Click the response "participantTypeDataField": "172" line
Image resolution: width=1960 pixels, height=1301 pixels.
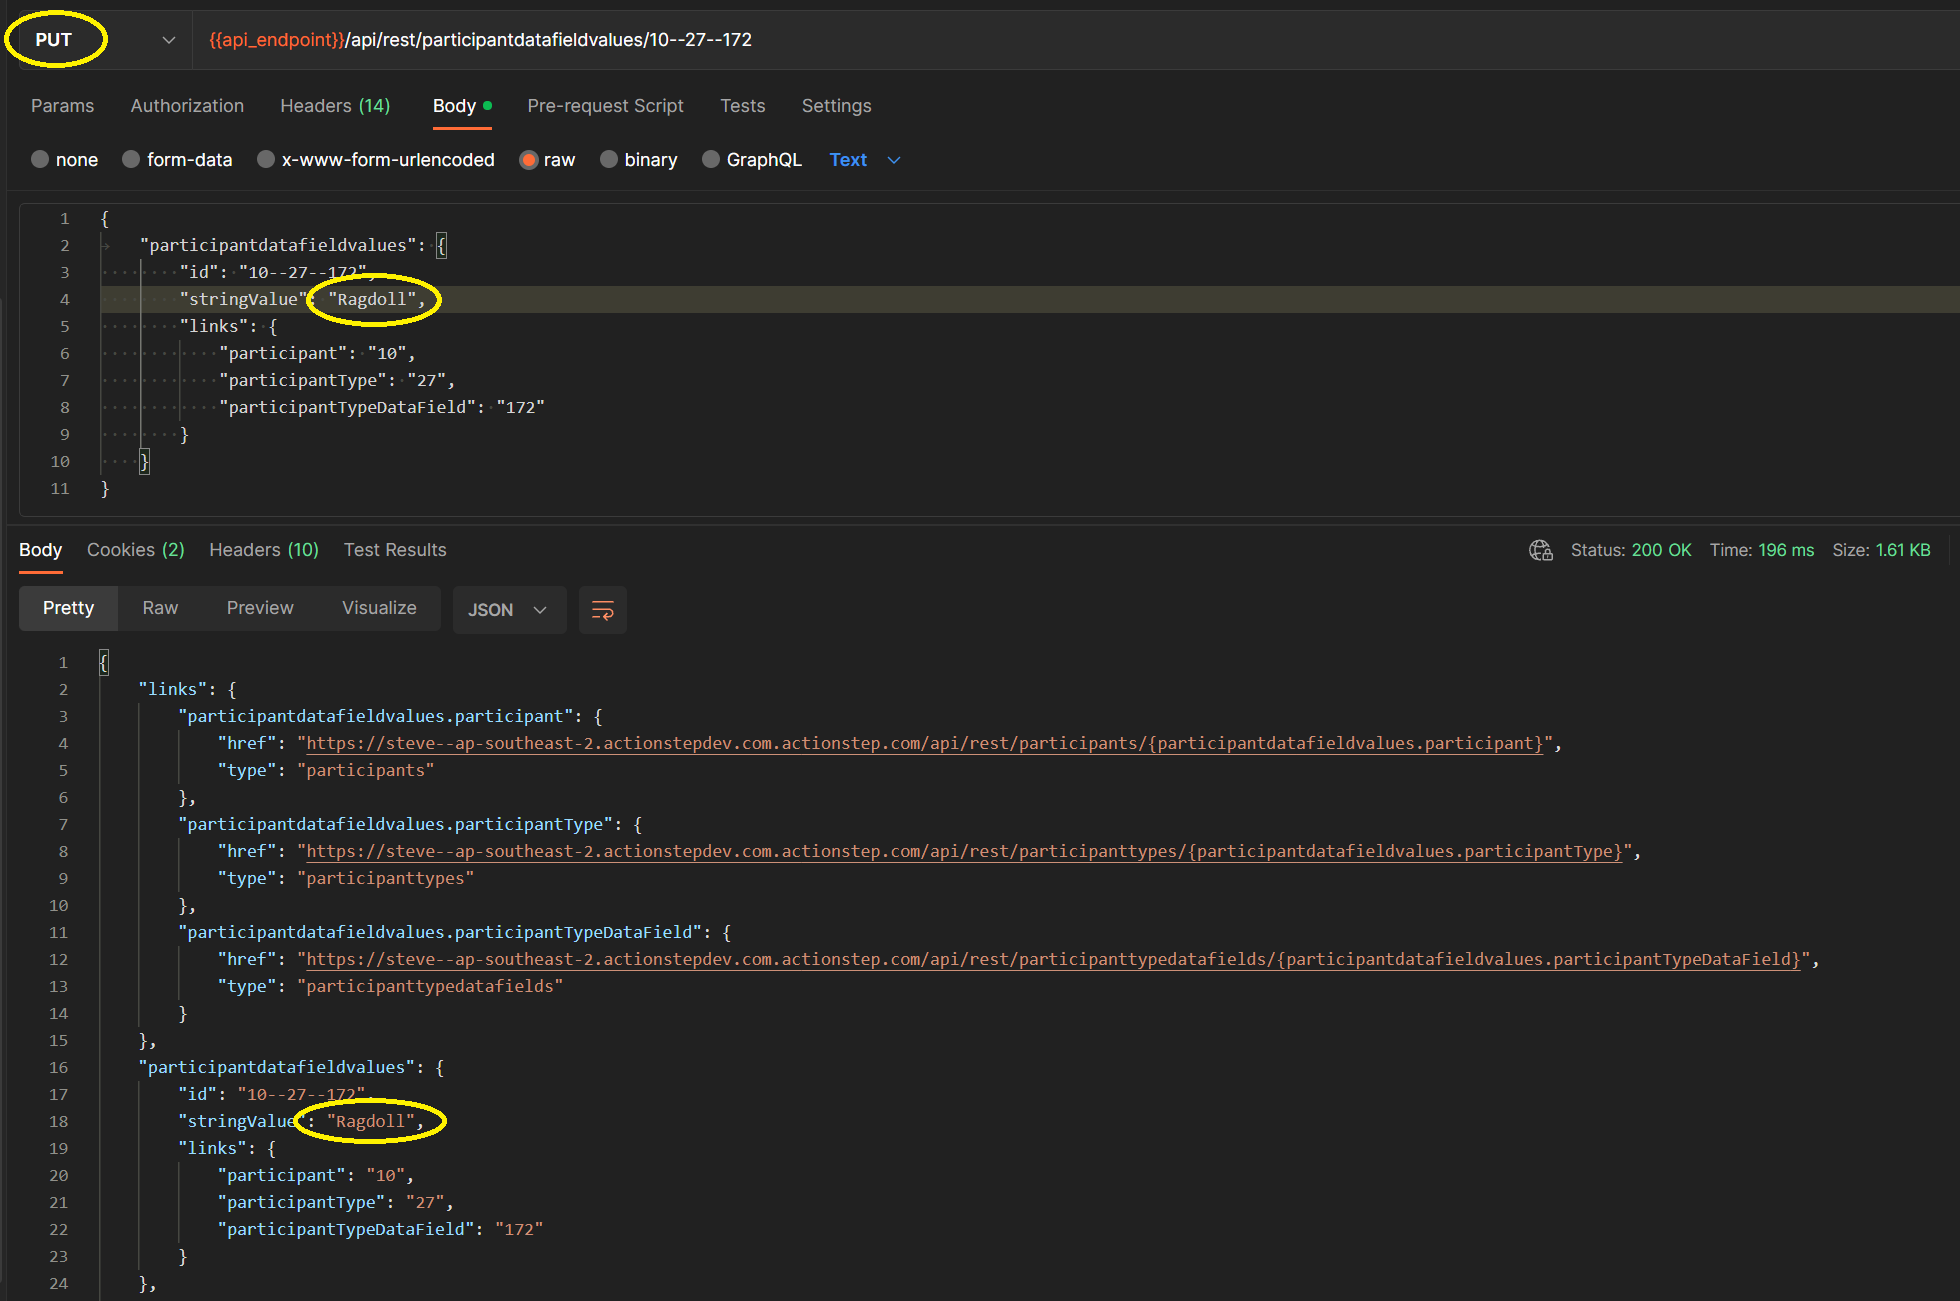[x=380, y=1229]
